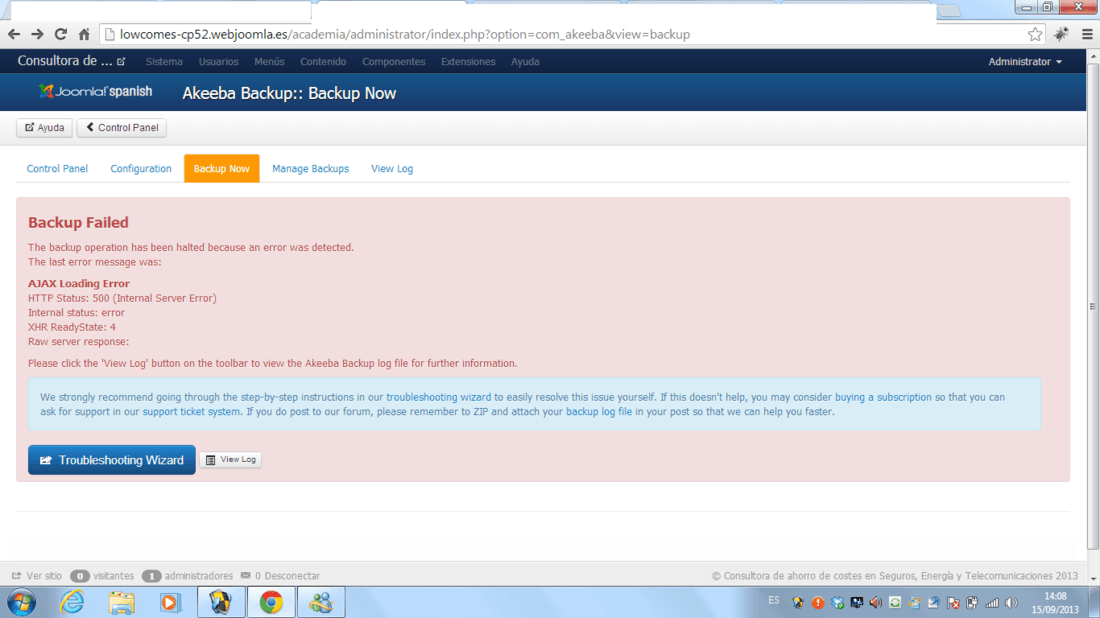The height and width of the screenshot is (618, 1100).
Task: Open the Action Center flag tray icon
Action: [953, 603]
